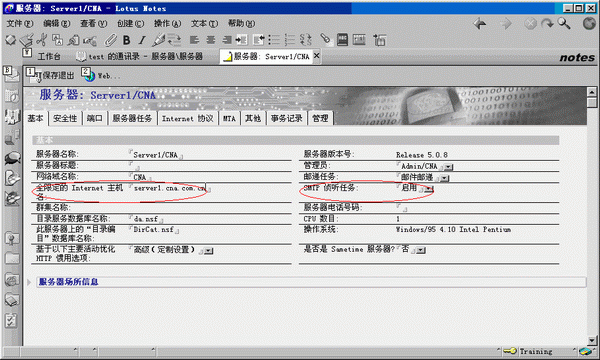Image resolution: width=600 pixels, height=360 pixels.
Task: Align paragraph right using toolbar icon
Action: [227, 40]
